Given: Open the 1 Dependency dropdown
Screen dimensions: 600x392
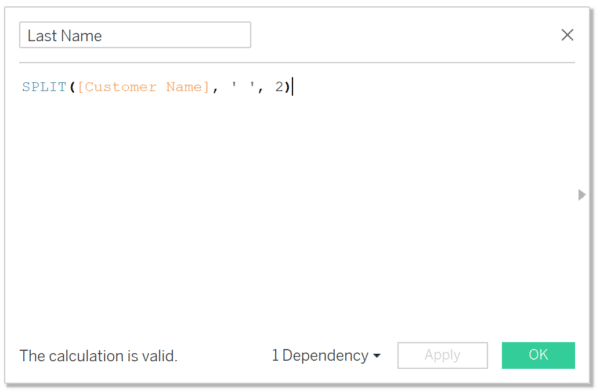Looking at the screenshot, I should coord(326,356).
